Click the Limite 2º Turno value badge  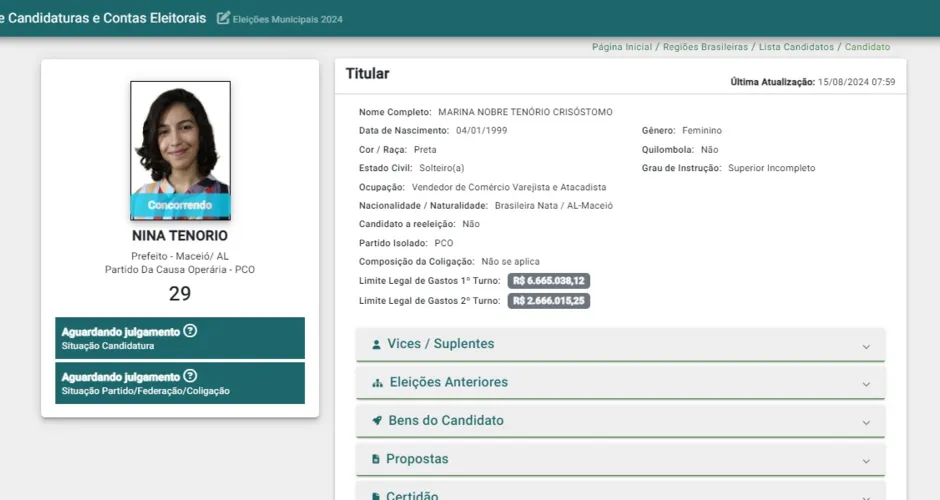[548, 301]
